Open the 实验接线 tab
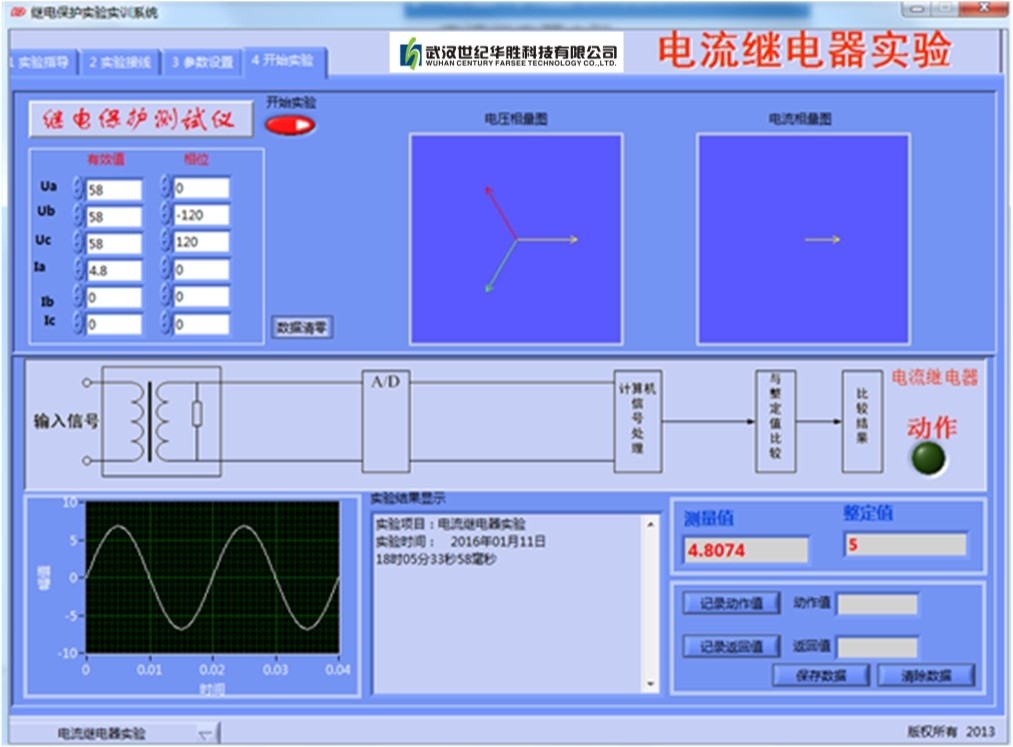This screenshot has width=1013, height=747. click(x=119, y=62)
